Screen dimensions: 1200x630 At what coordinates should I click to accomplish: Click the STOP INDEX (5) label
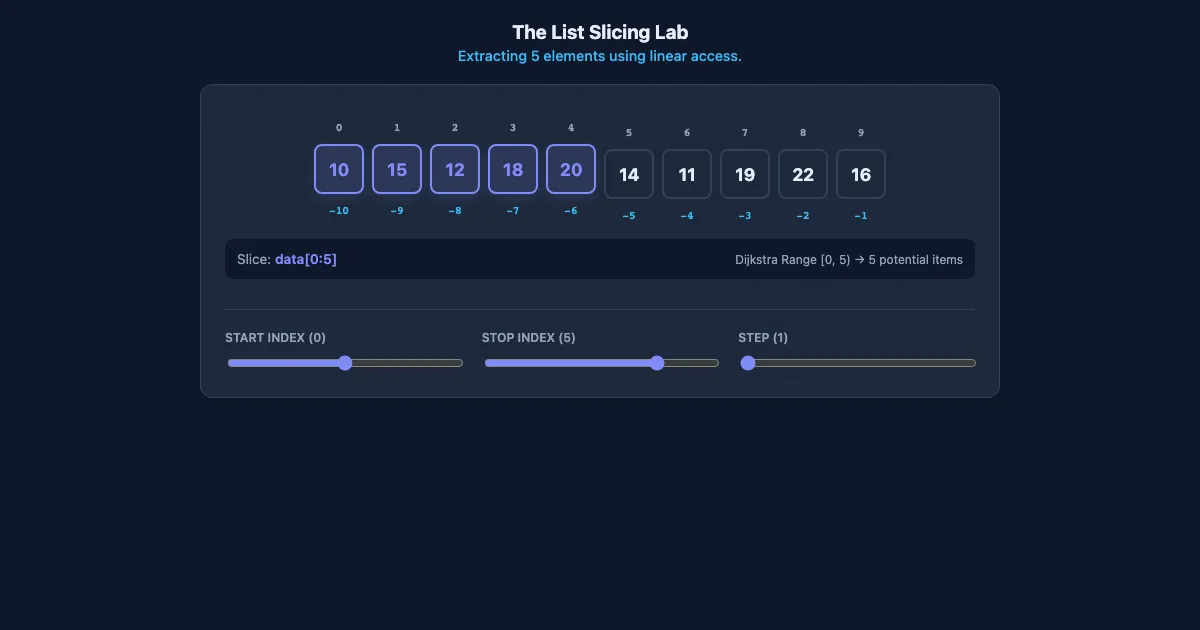coord(528,337)
